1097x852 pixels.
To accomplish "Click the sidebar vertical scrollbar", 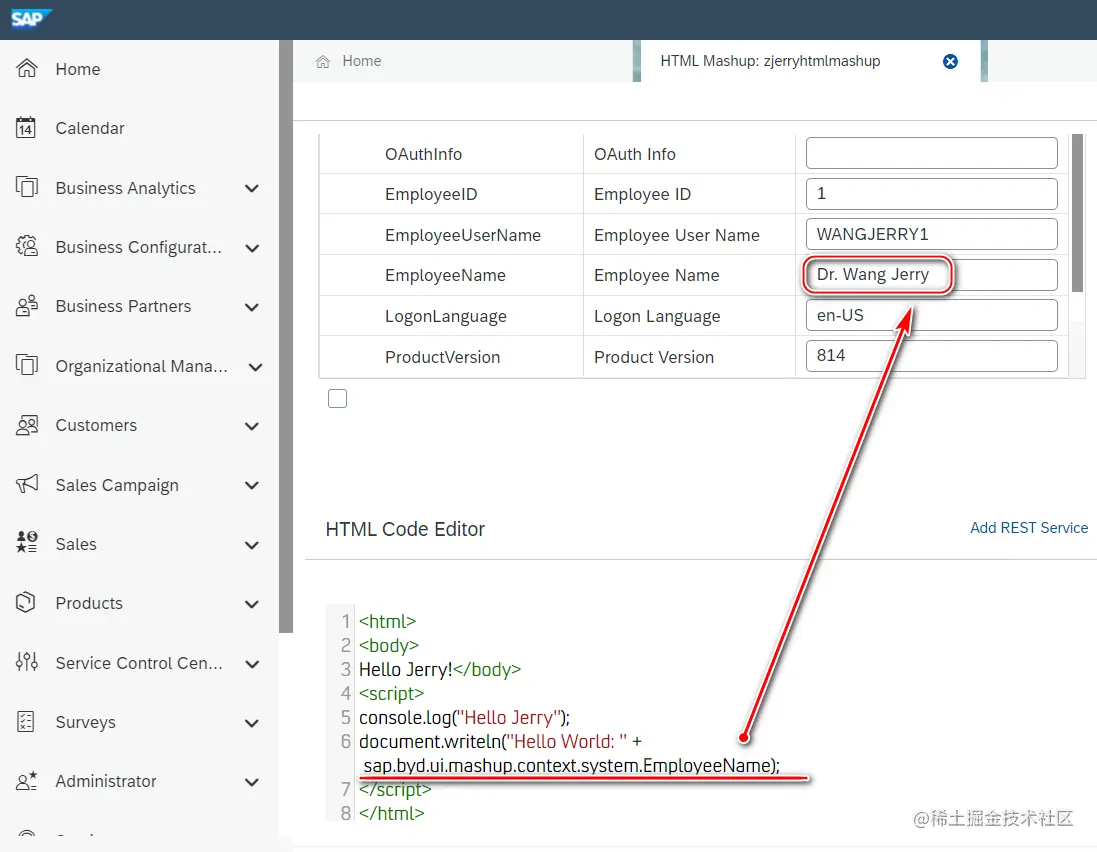I will (x=285, y=336).
